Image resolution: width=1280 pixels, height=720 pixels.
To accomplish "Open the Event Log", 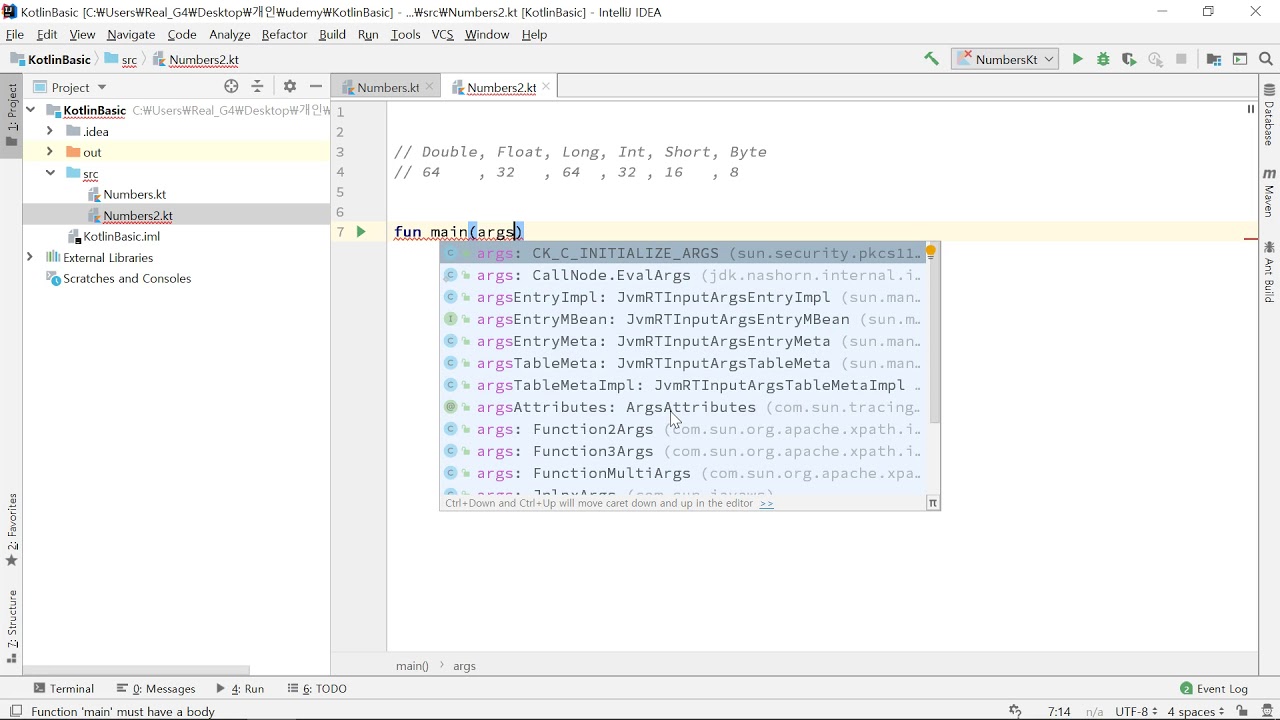I will (1215, 689).
